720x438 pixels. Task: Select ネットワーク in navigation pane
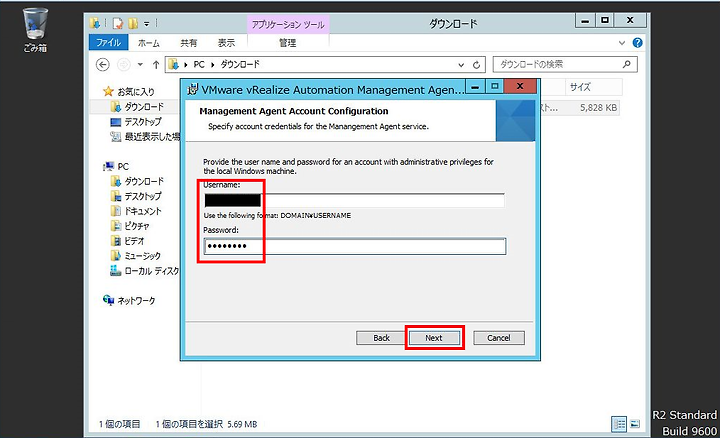click(136, 301)
